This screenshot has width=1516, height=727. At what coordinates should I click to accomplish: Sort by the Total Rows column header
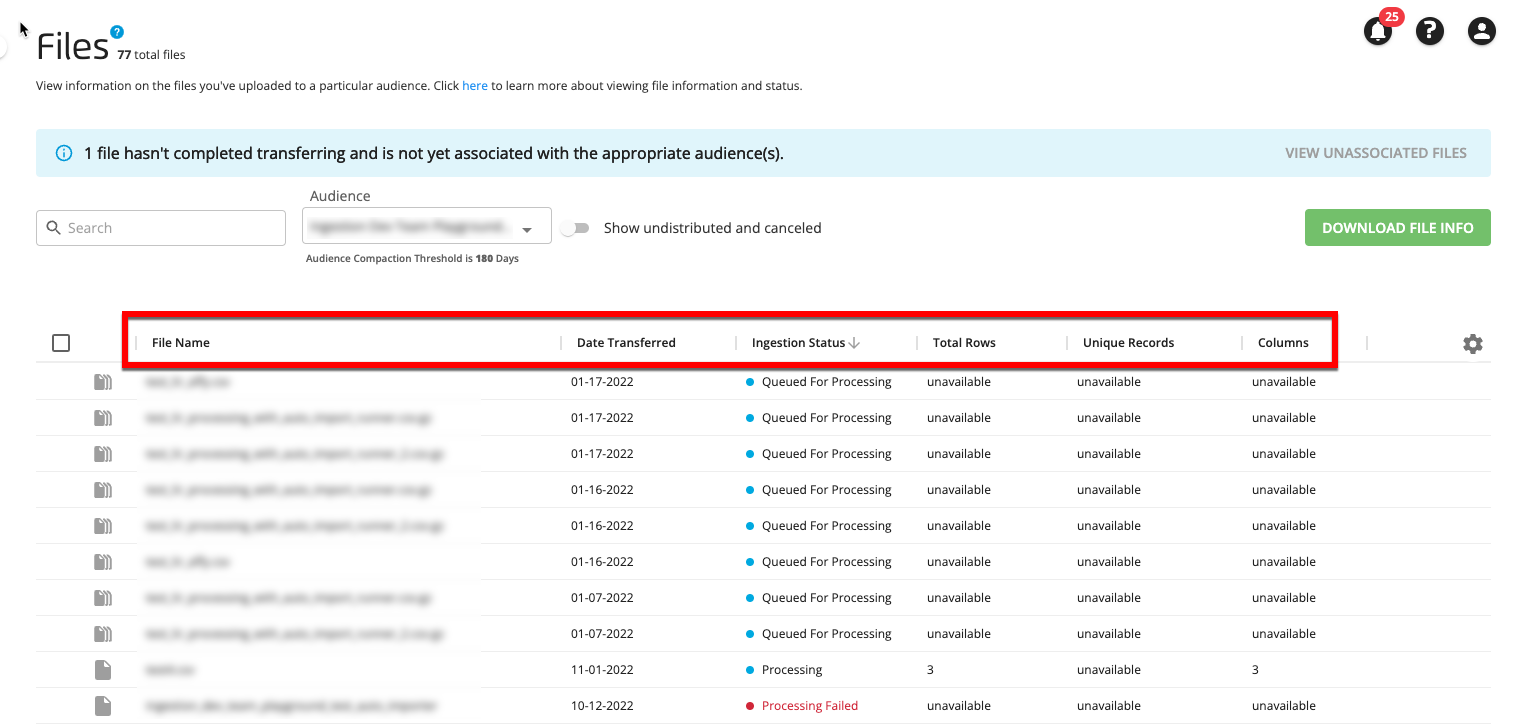tap(964, 343)
